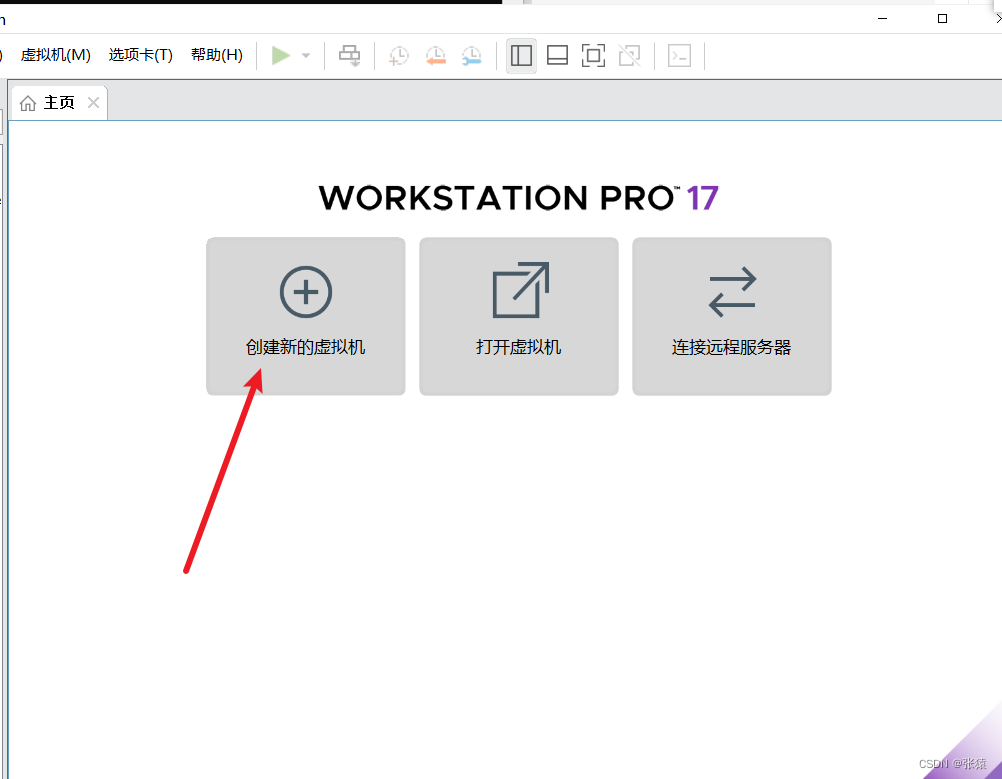Enter full screen mode icon
Screen dimensions: 1002x779
tap(594, 56)
